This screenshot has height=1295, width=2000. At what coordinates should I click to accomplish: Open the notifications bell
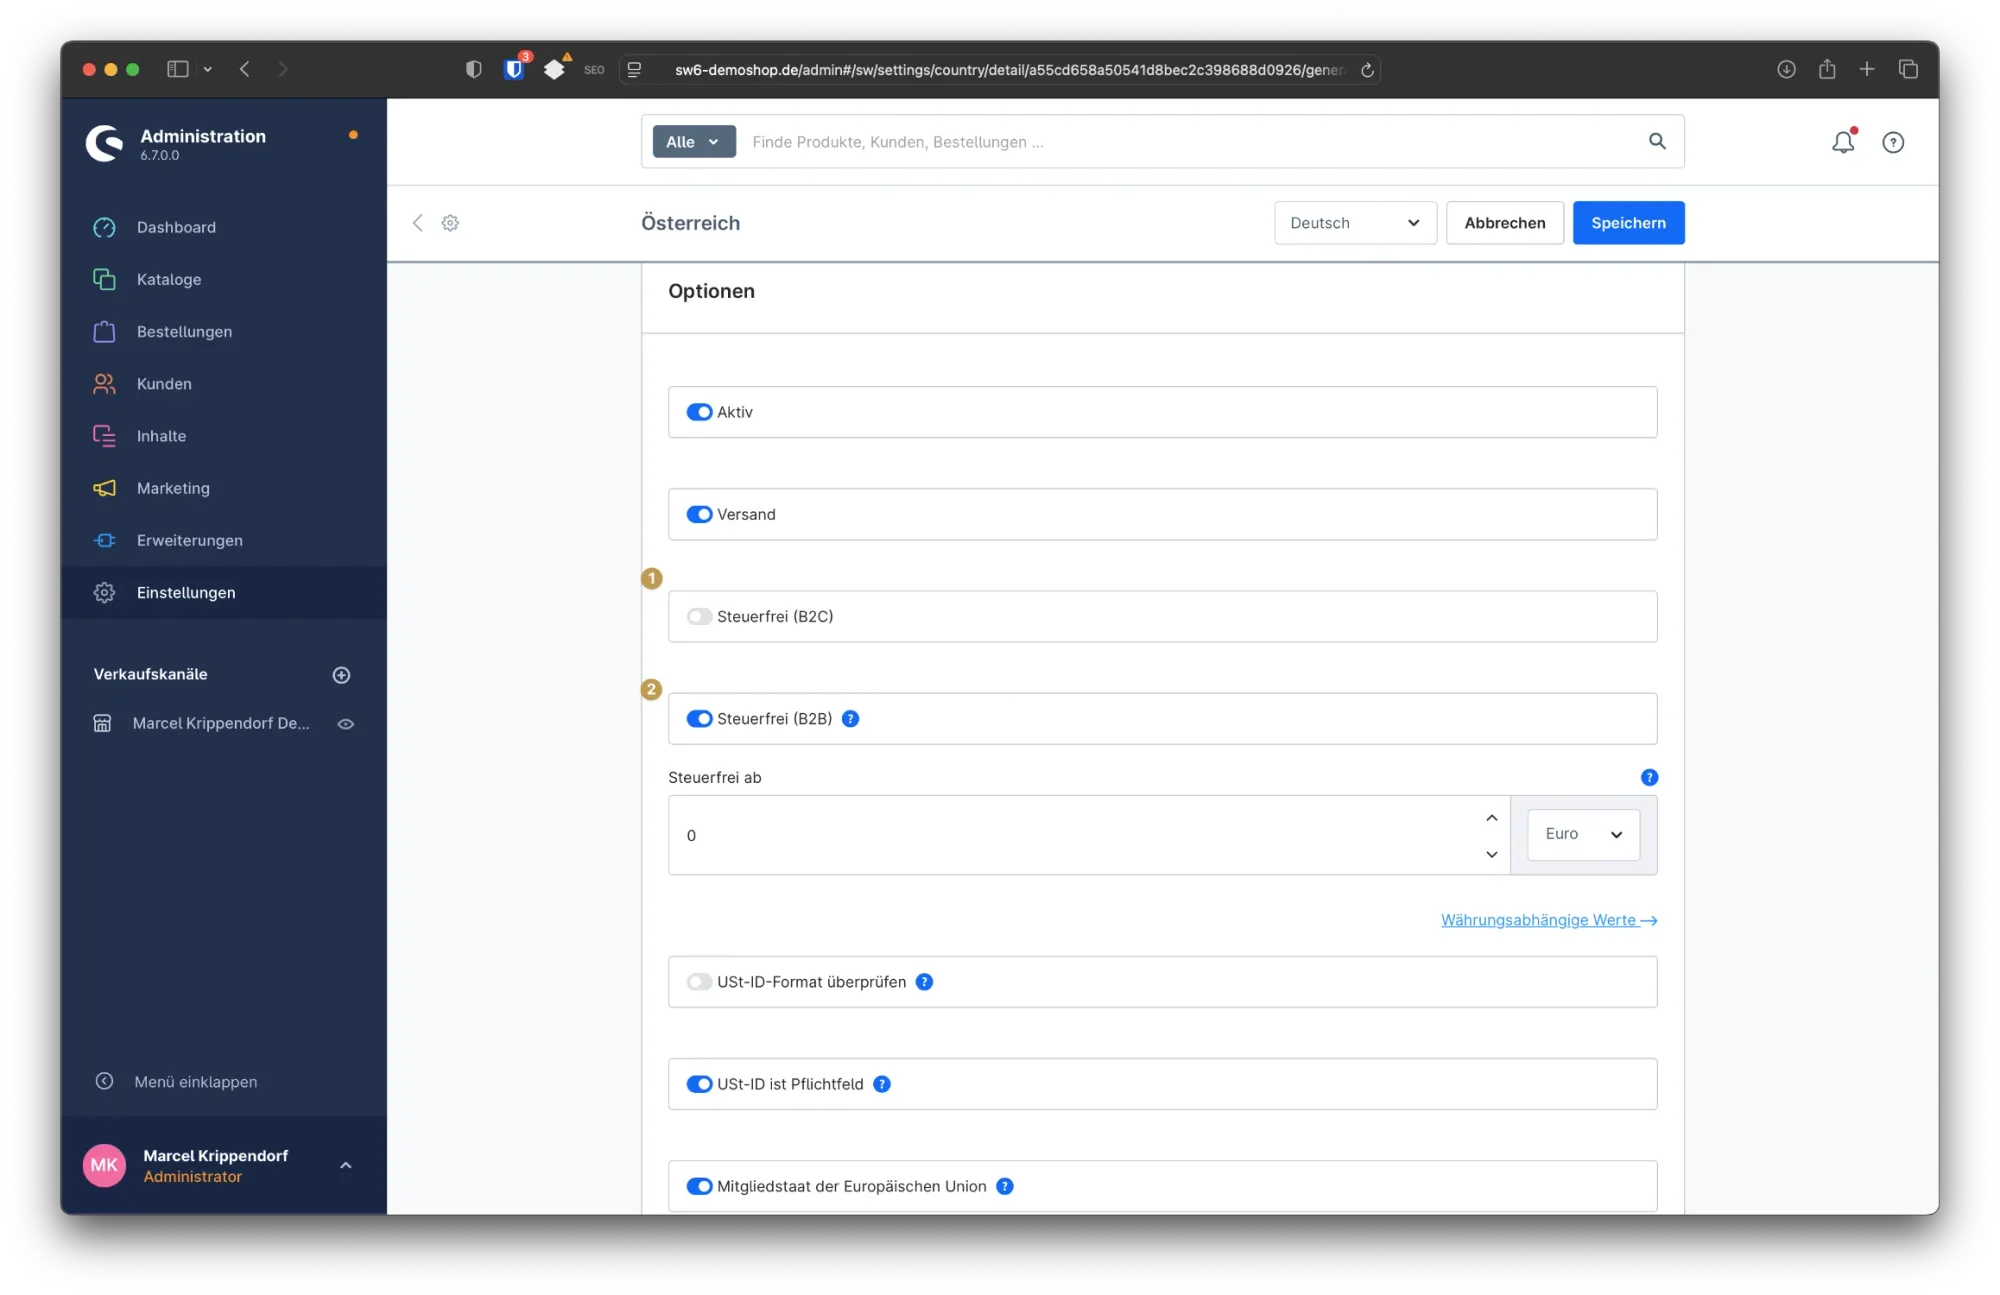[x=1842, y=142]
